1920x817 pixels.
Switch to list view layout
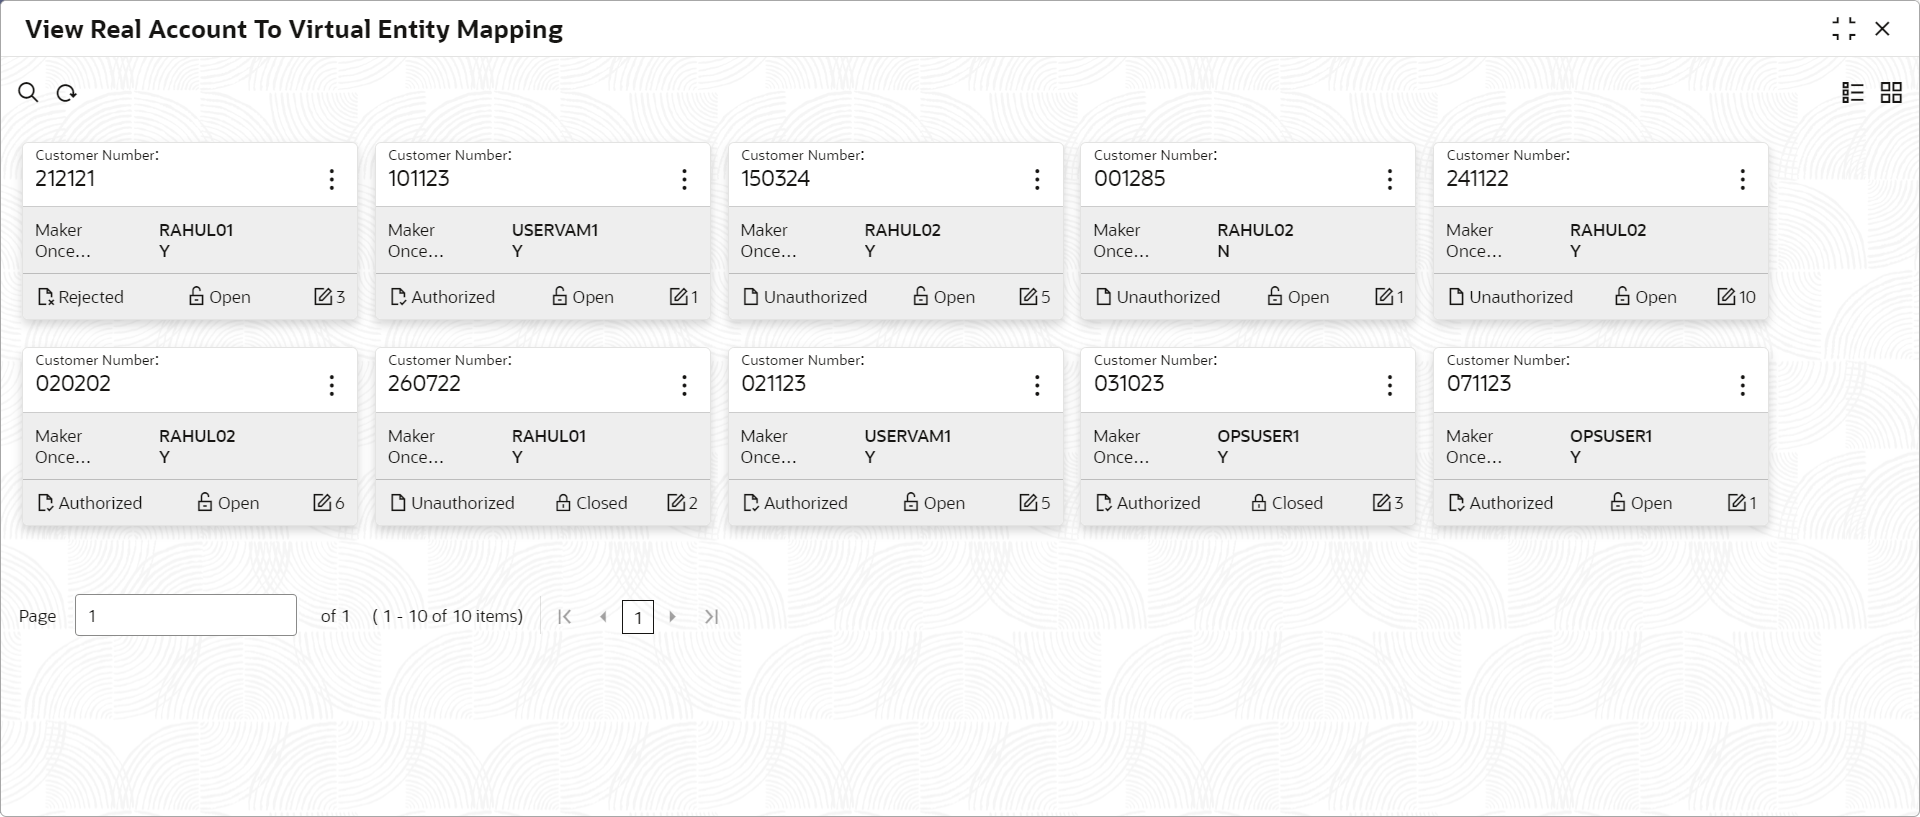1853,93
